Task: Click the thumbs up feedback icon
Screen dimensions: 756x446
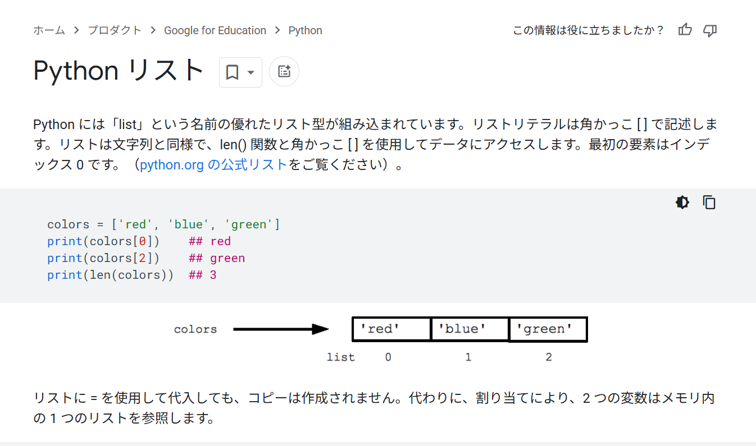Action: 685,30
